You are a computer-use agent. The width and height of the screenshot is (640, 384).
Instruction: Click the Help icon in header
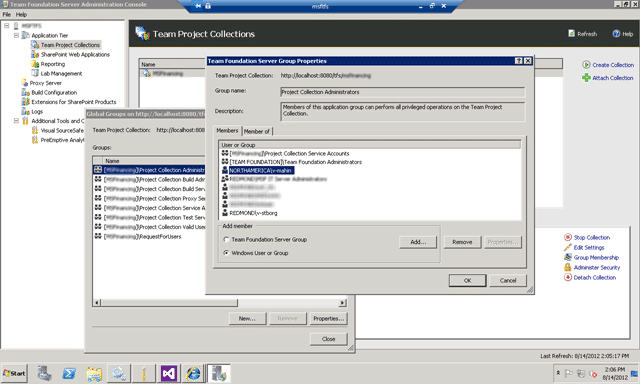pyautogui.click(x=616, y=33)
